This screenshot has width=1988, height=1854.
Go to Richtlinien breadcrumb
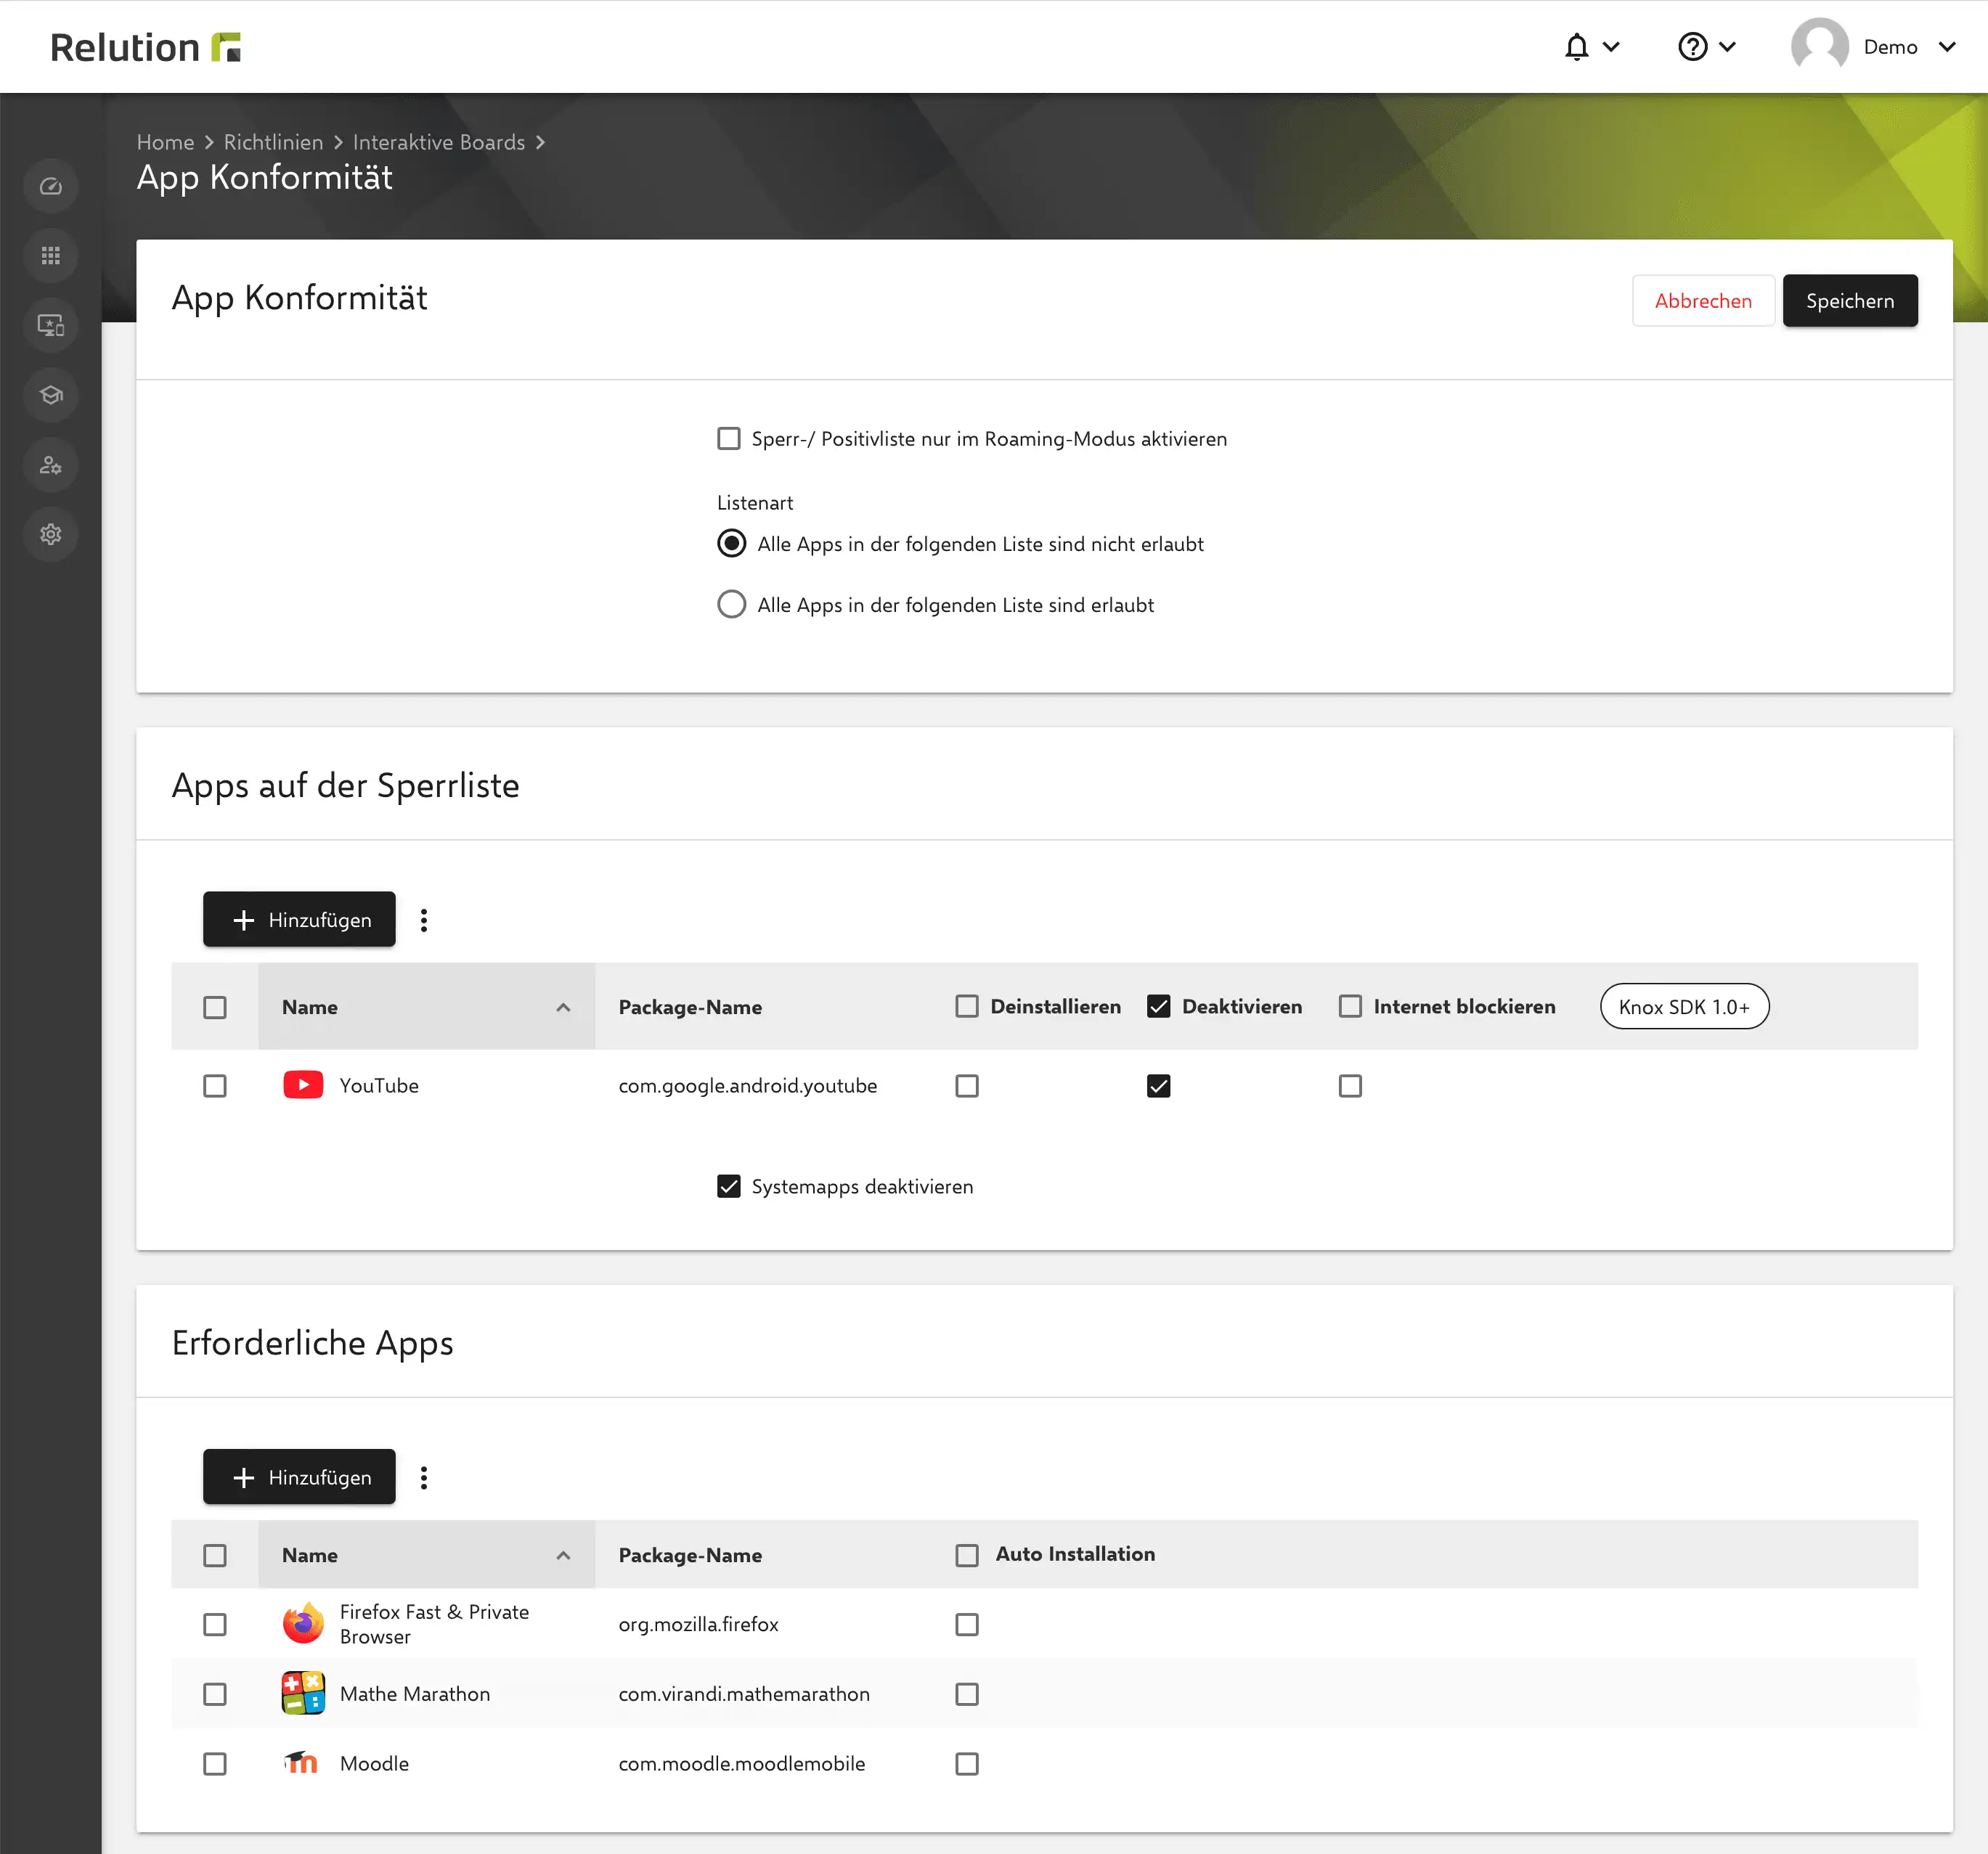point(273,142)
